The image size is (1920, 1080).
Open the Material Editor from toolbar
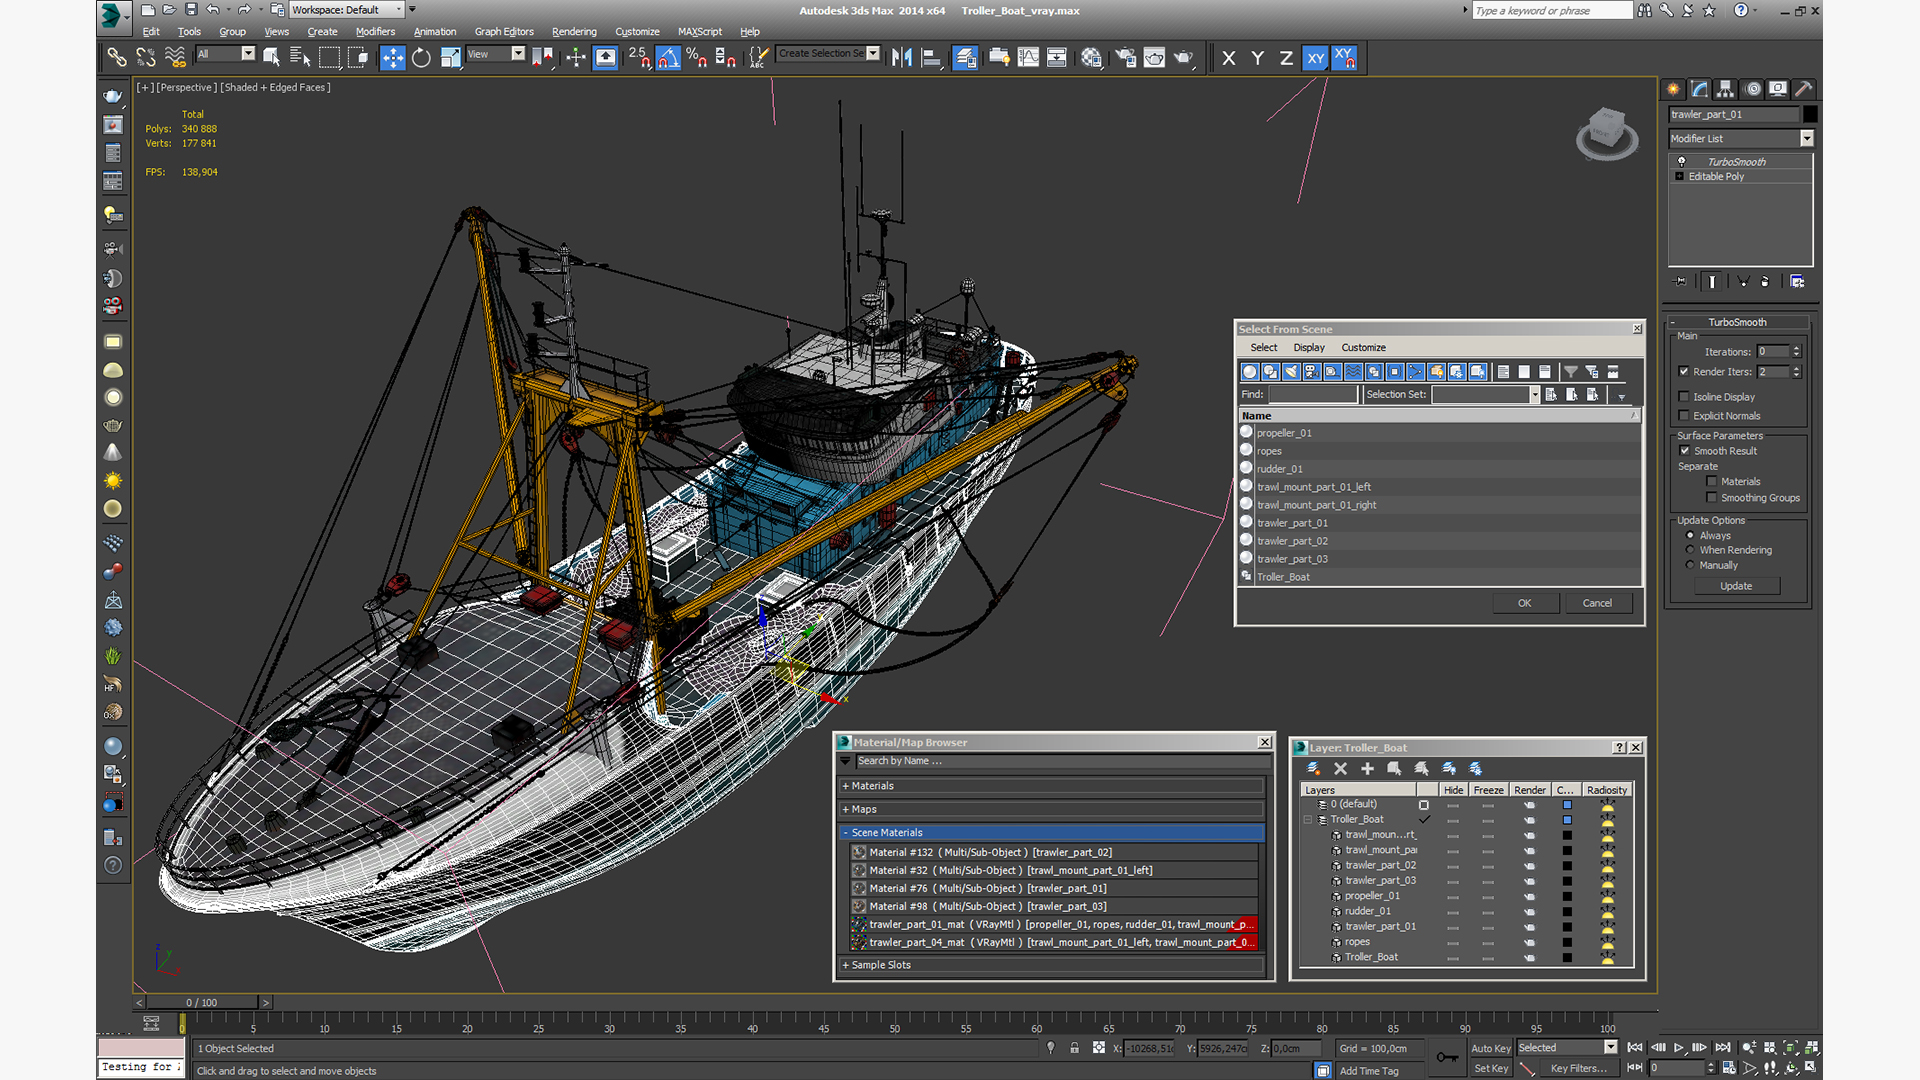[x=1091, y=57]
